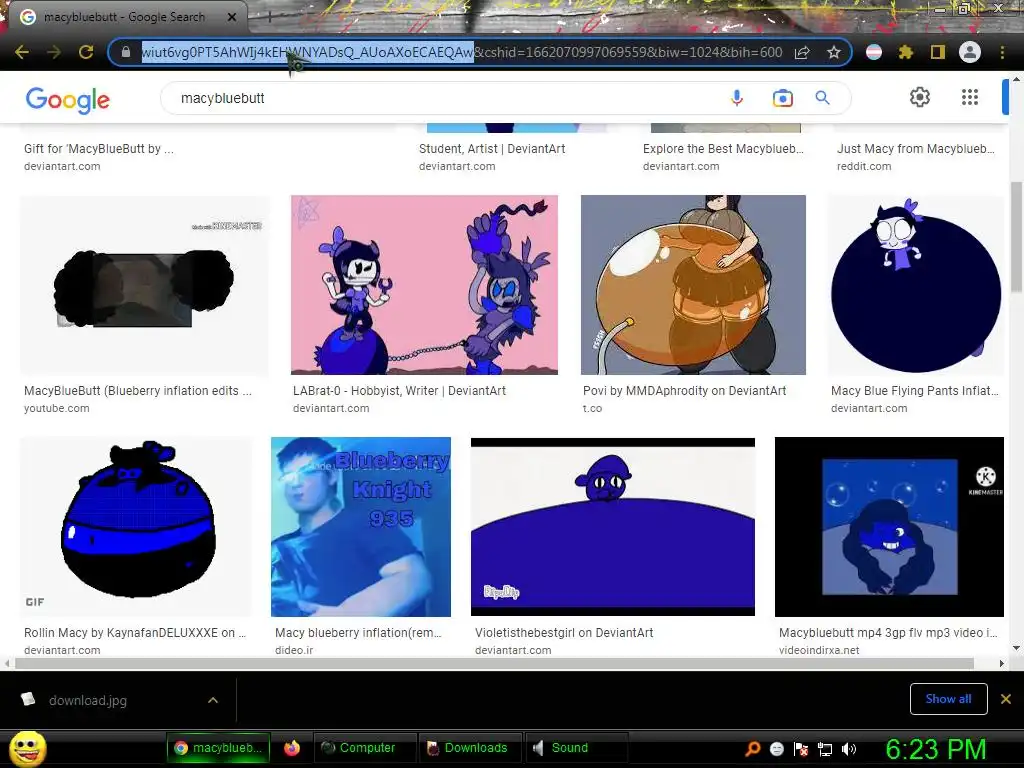Click the share page icon in address bar

point(802,52)
